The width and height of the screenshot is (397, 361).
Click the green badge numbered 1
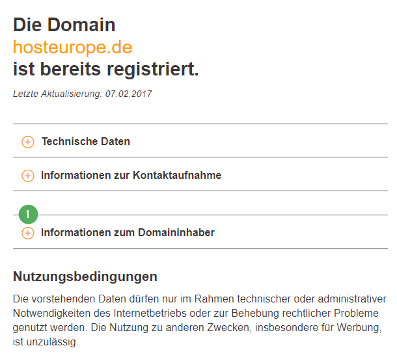(28, 214)
